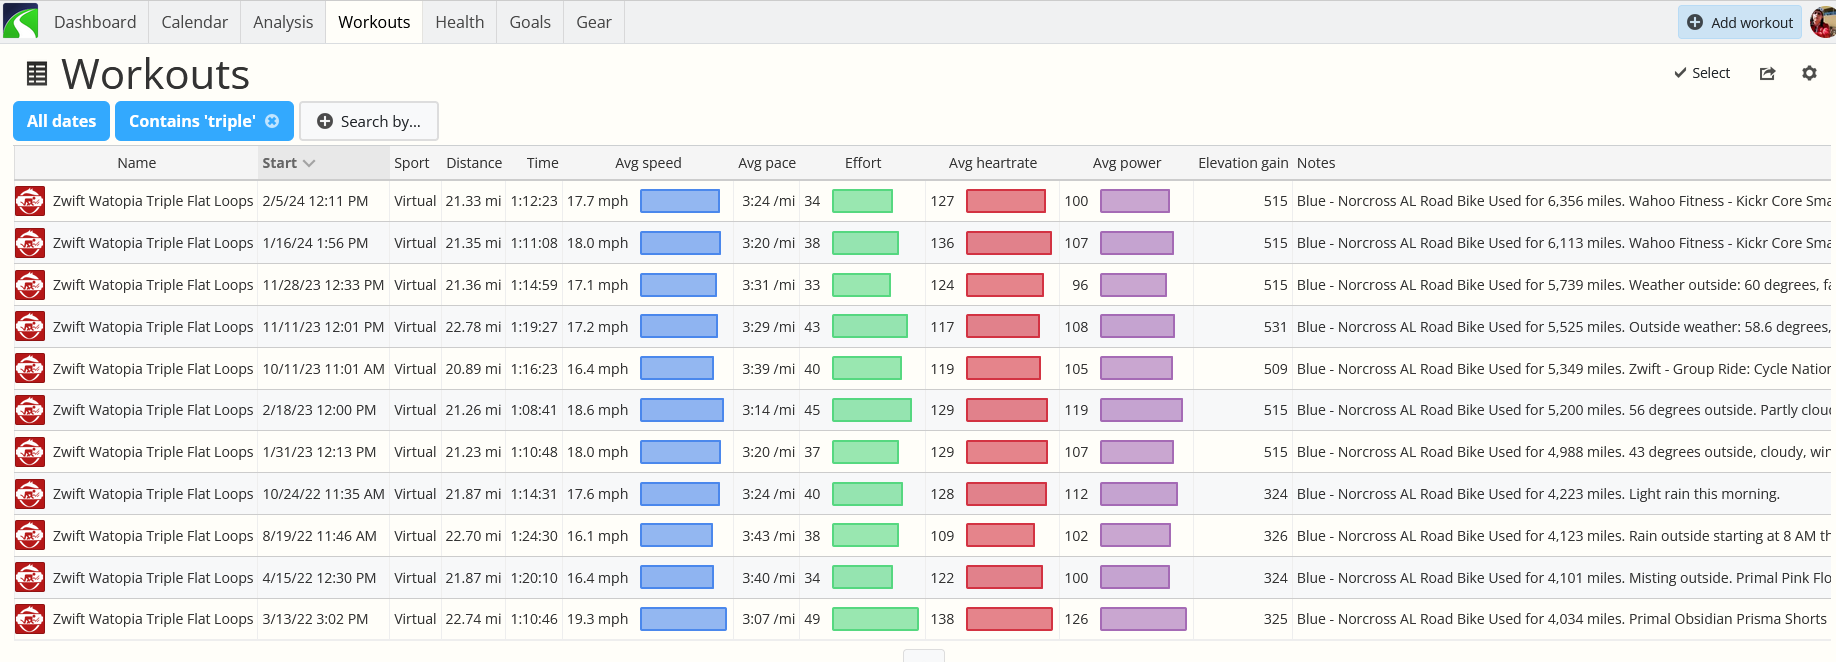Open the Search by... filter dropdown
This screenshot has width=1836, height=662.
click(369, 121)
